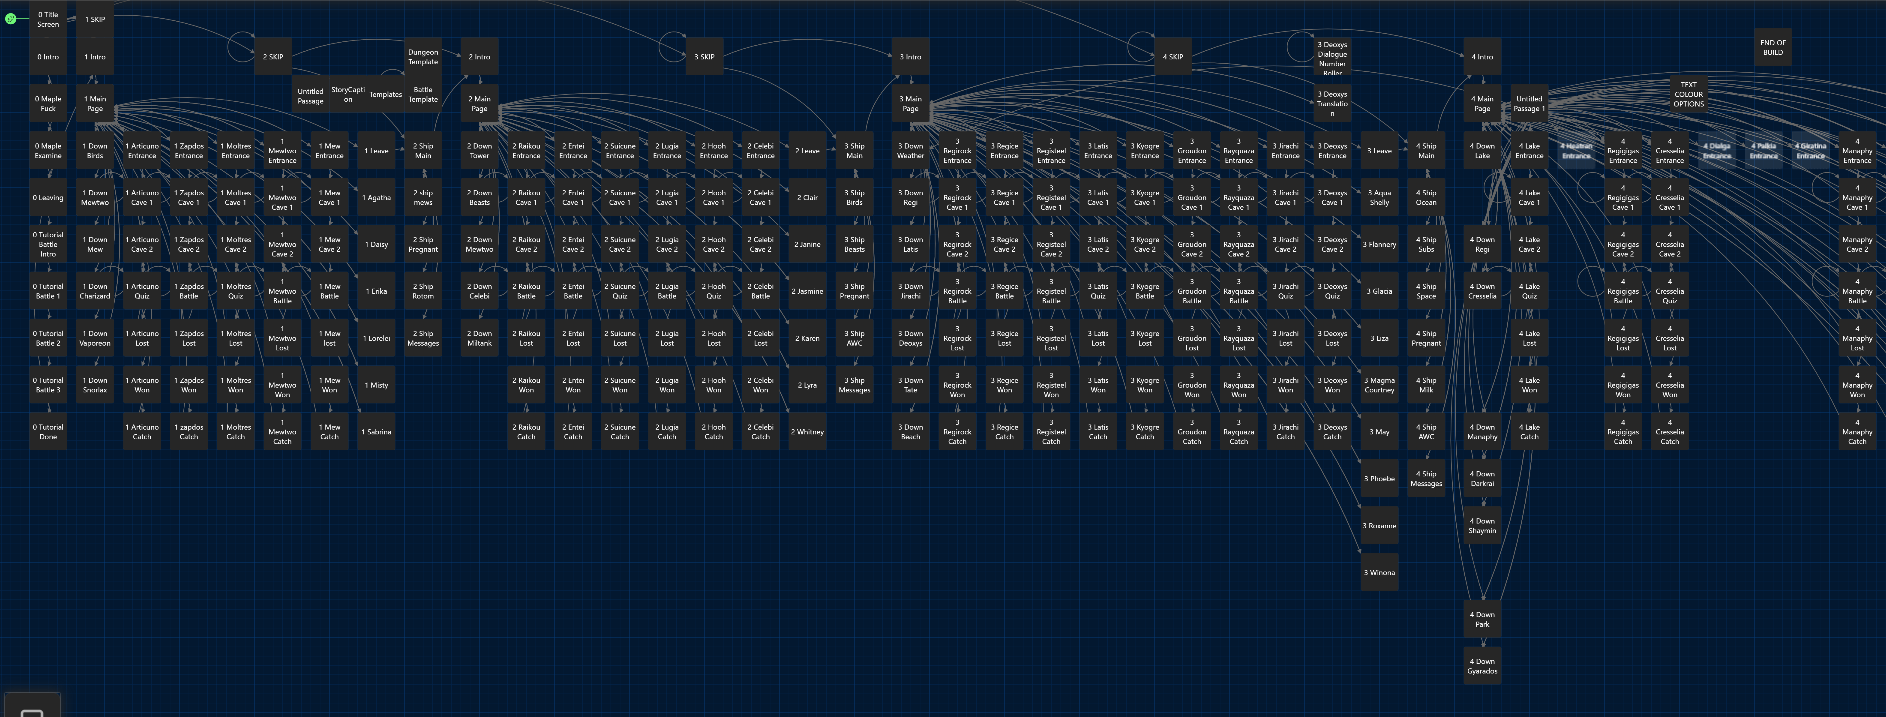Select the '3 Down Weather' passage
The image size is (1886, 717).
[x=911, y=151]
